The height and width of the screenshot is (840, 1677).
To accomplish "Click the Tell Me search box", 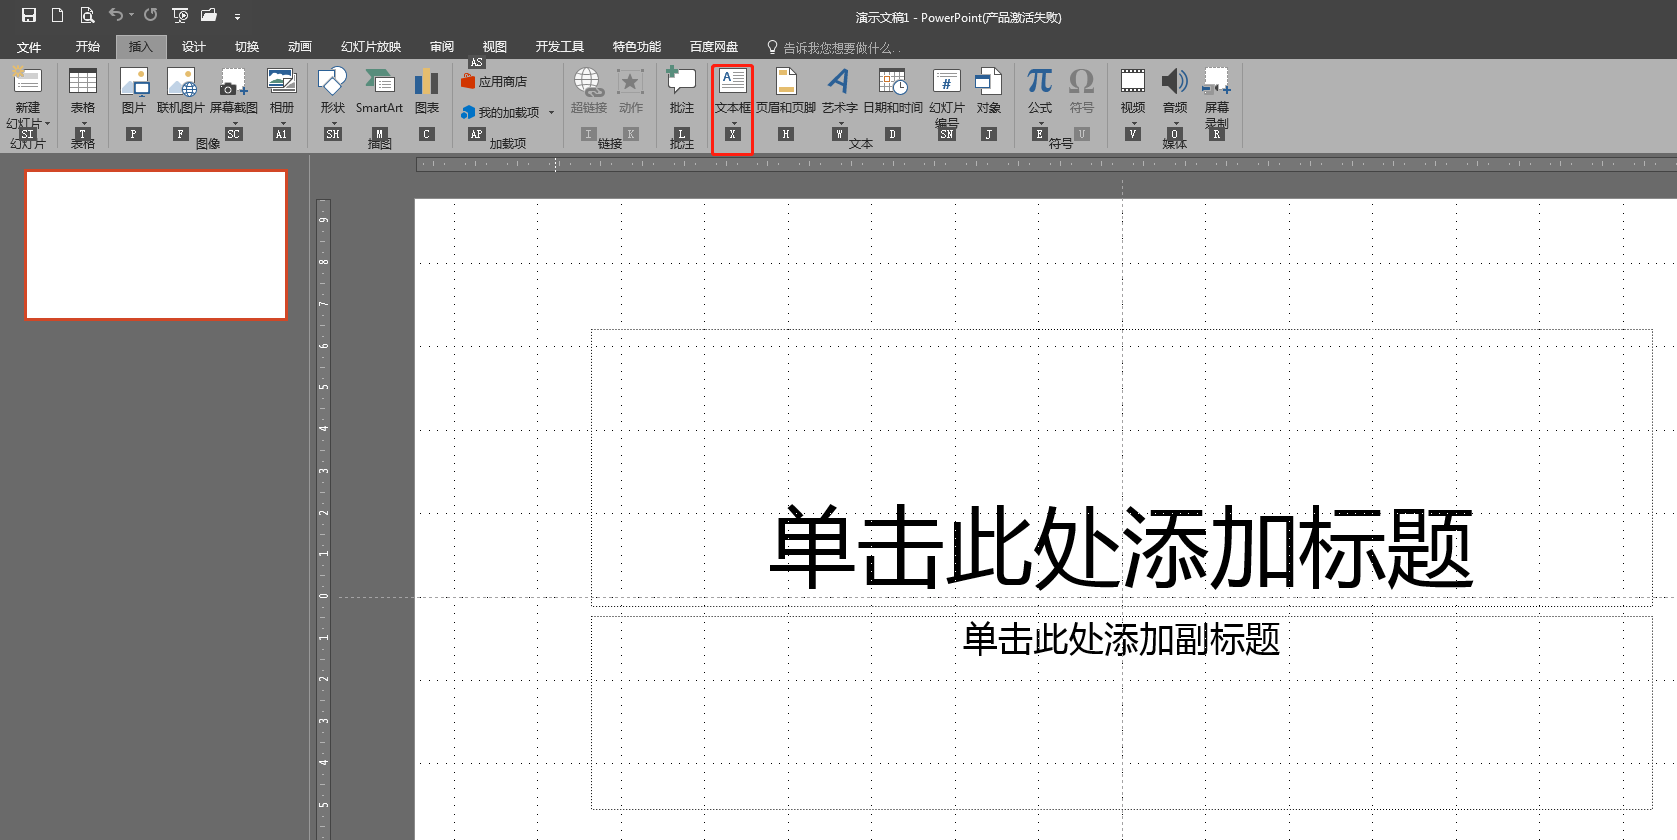I will pyautogui.click(x=833, y=47).
